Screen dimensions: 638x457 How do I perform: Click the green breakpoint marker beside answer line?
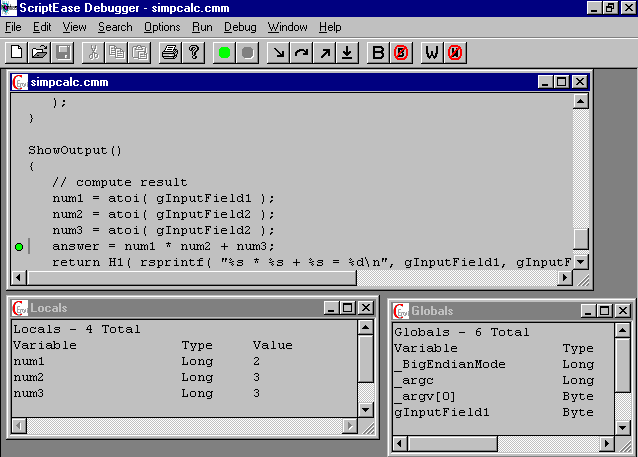[19, 247]
